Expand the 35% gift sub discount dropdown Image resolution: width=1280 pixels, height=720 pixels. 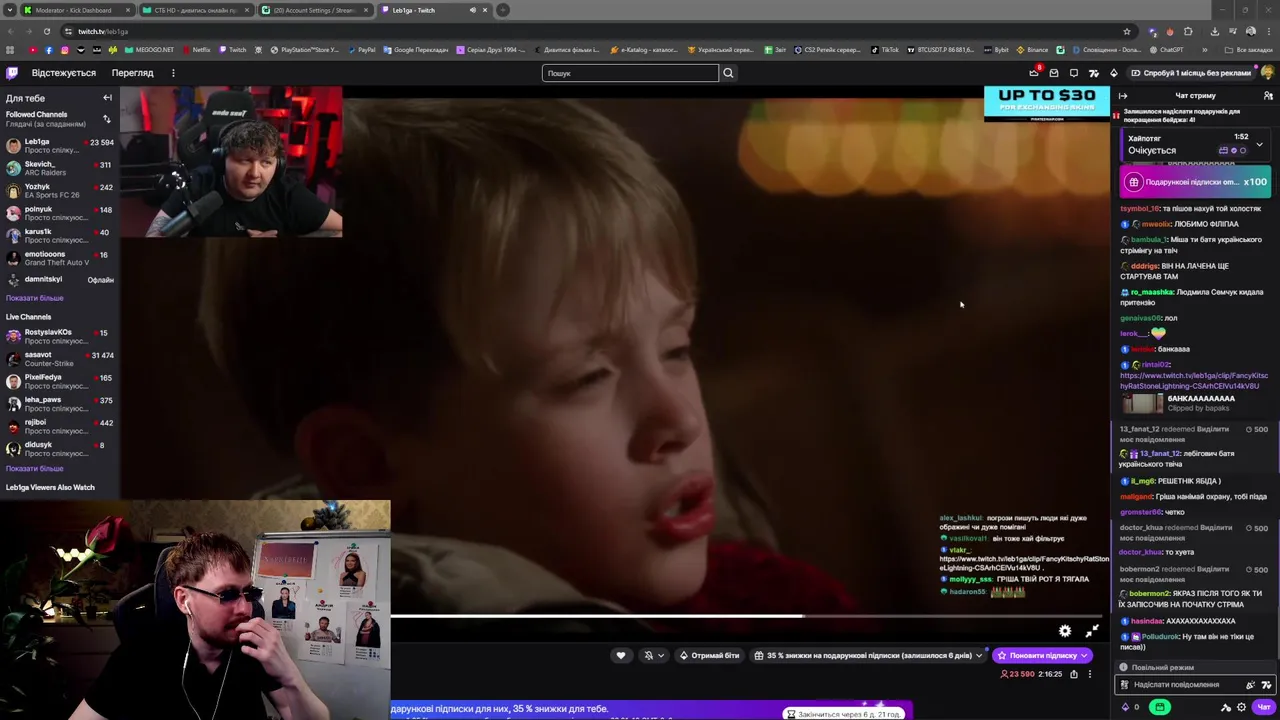coord(869,655)
